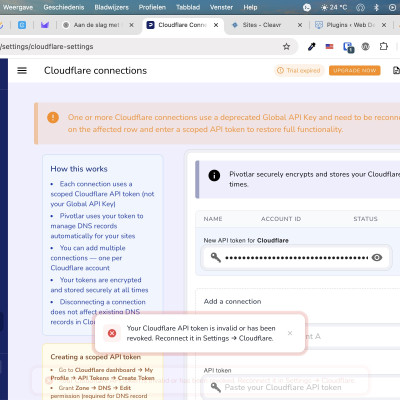The image size is (400, 400).
Task: Click the eyedropper extension icon
Action: pyautogui.click(x=311, y=47)
